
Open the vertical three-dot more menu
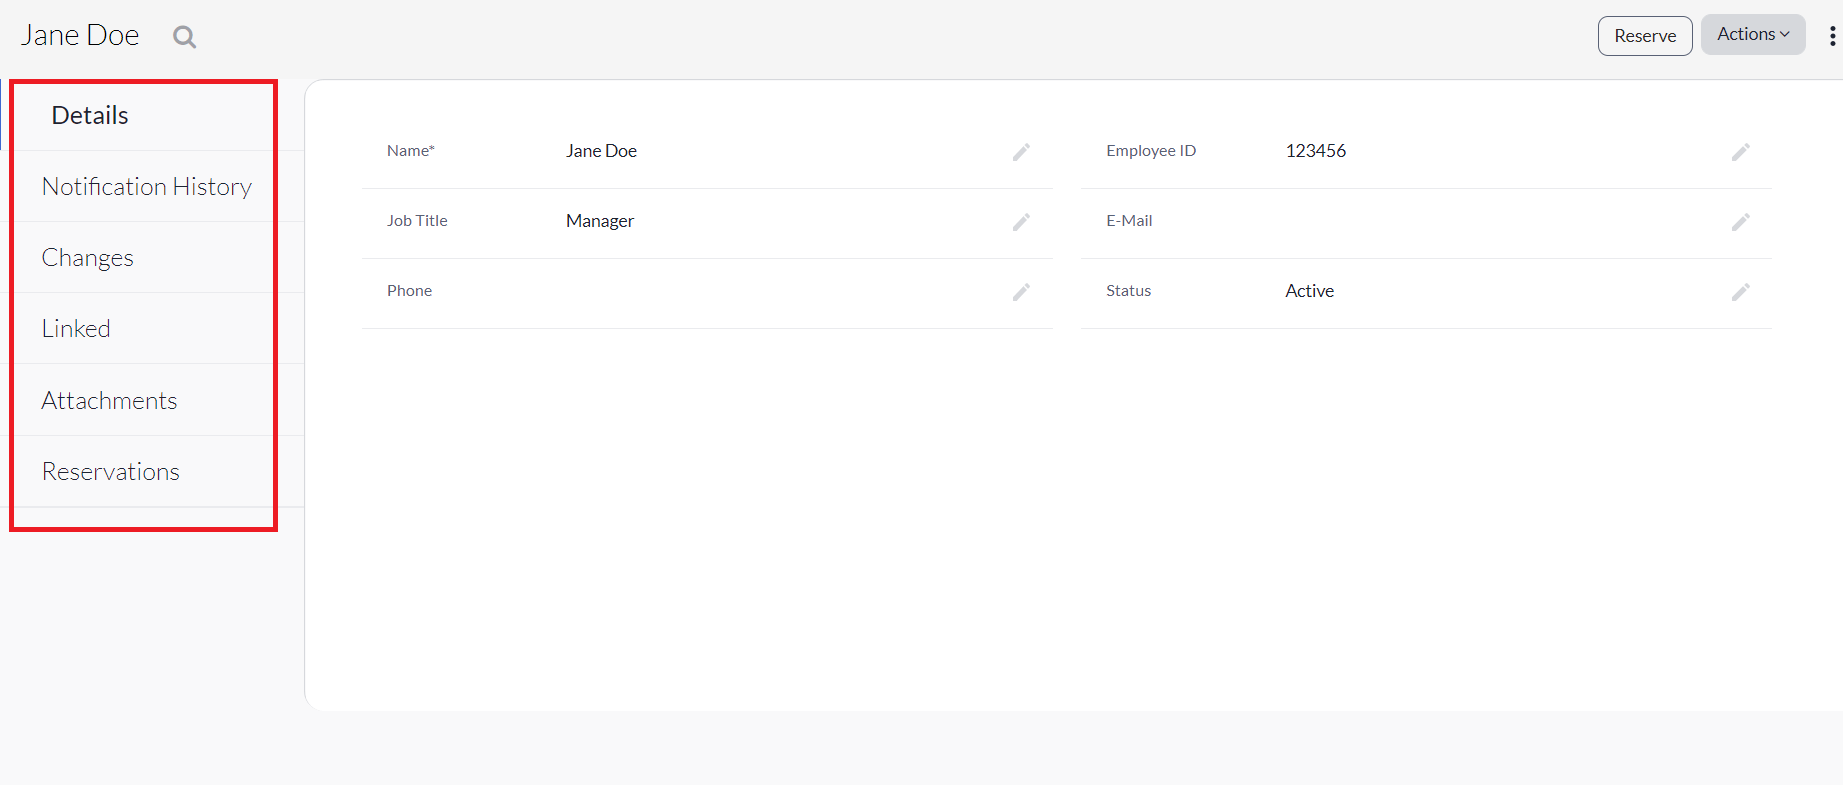click(1832, 36)
